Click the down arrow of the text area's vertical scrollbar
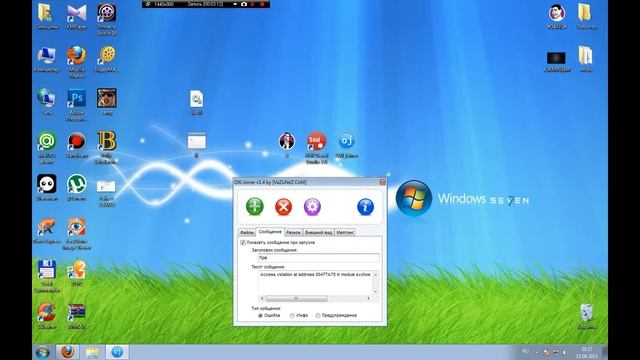Viewport: 640px width, 360px height. [376, 292]
